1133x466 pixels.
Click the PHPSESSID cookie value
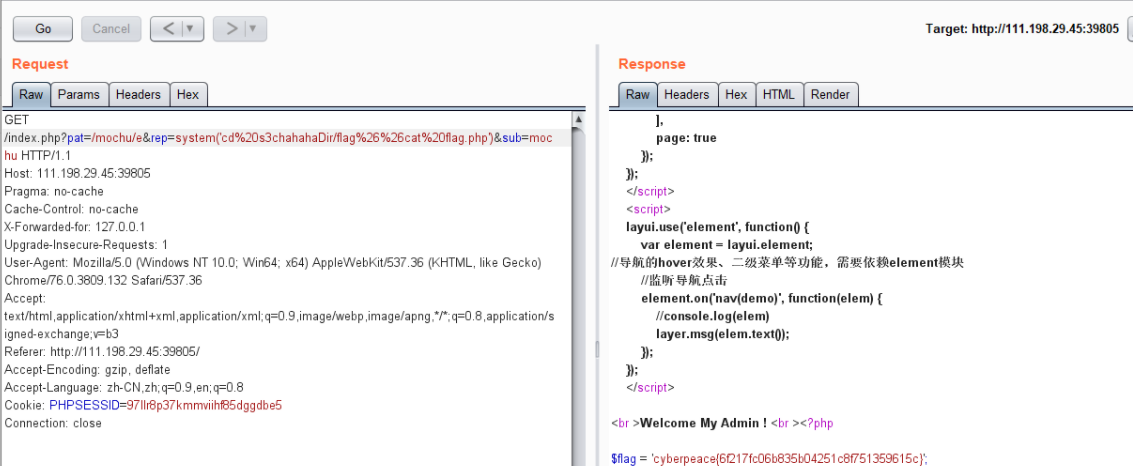(x=204, y=405)
